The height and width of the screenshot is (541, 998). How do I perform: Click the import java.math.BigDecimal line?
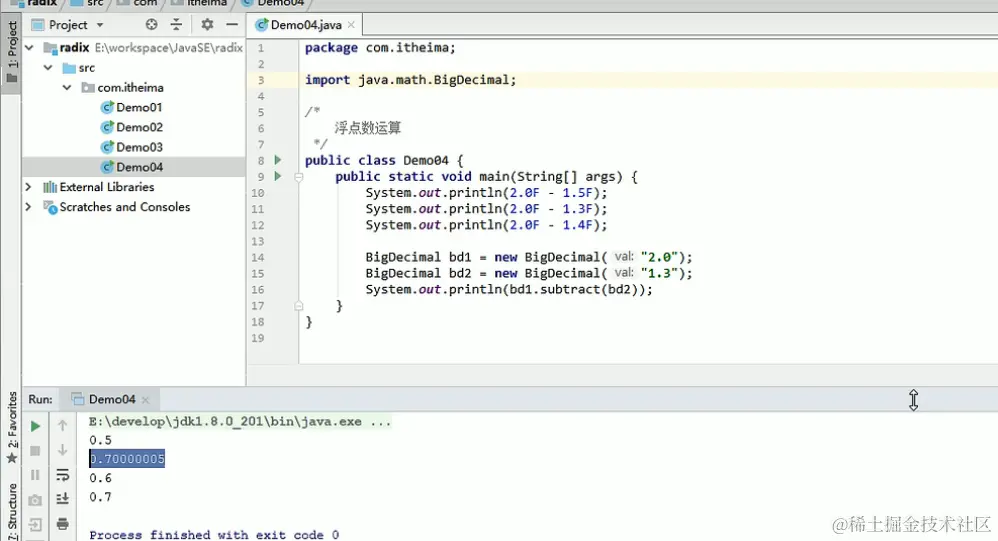point(411,80)
